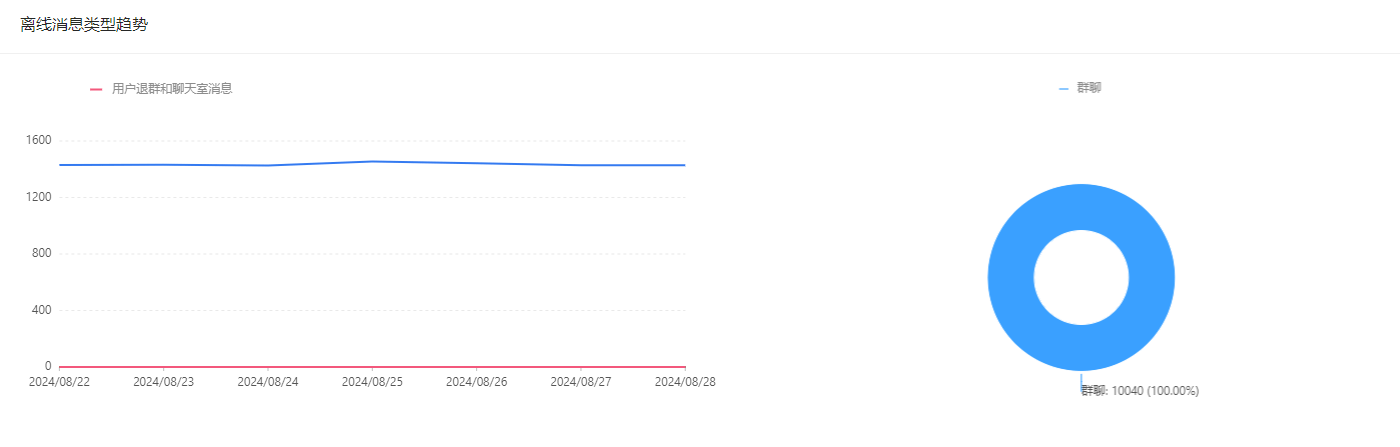Click the pink legend marker for 用户退群和聊天室消息

click(96, 89)
